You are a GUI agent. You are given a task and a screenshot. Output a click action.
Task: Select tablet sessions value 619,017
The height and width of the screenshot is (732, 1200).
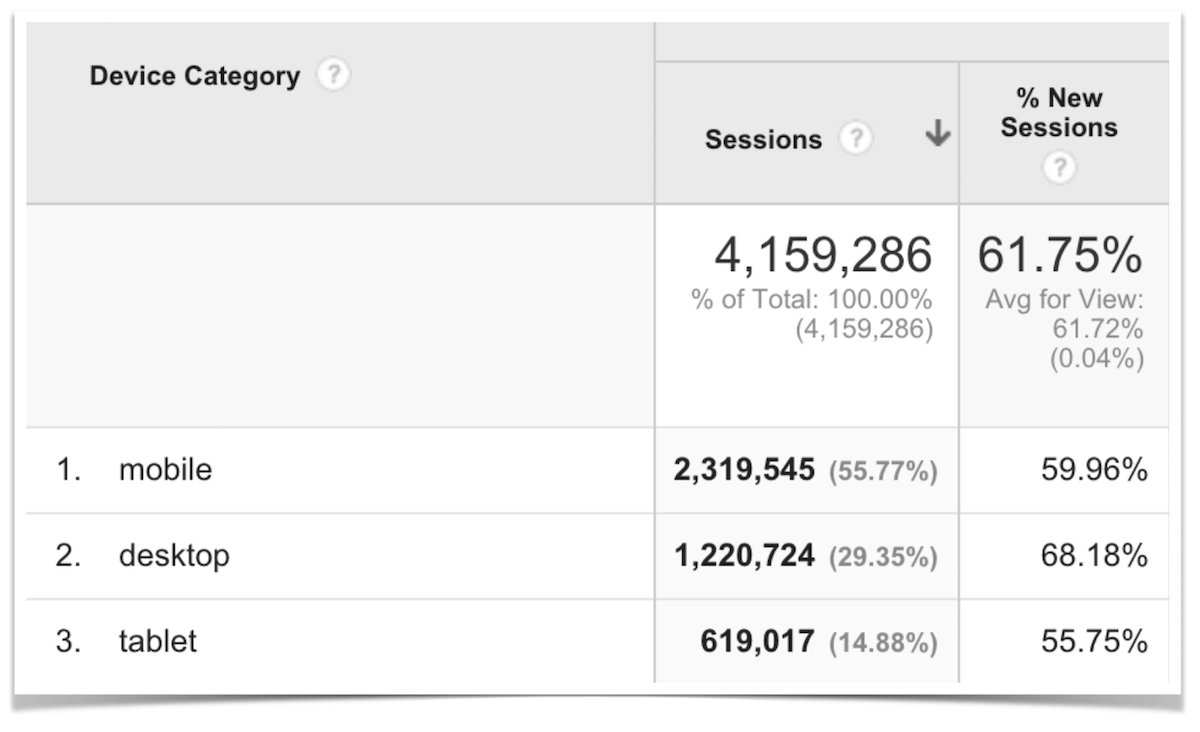point(757,642)
